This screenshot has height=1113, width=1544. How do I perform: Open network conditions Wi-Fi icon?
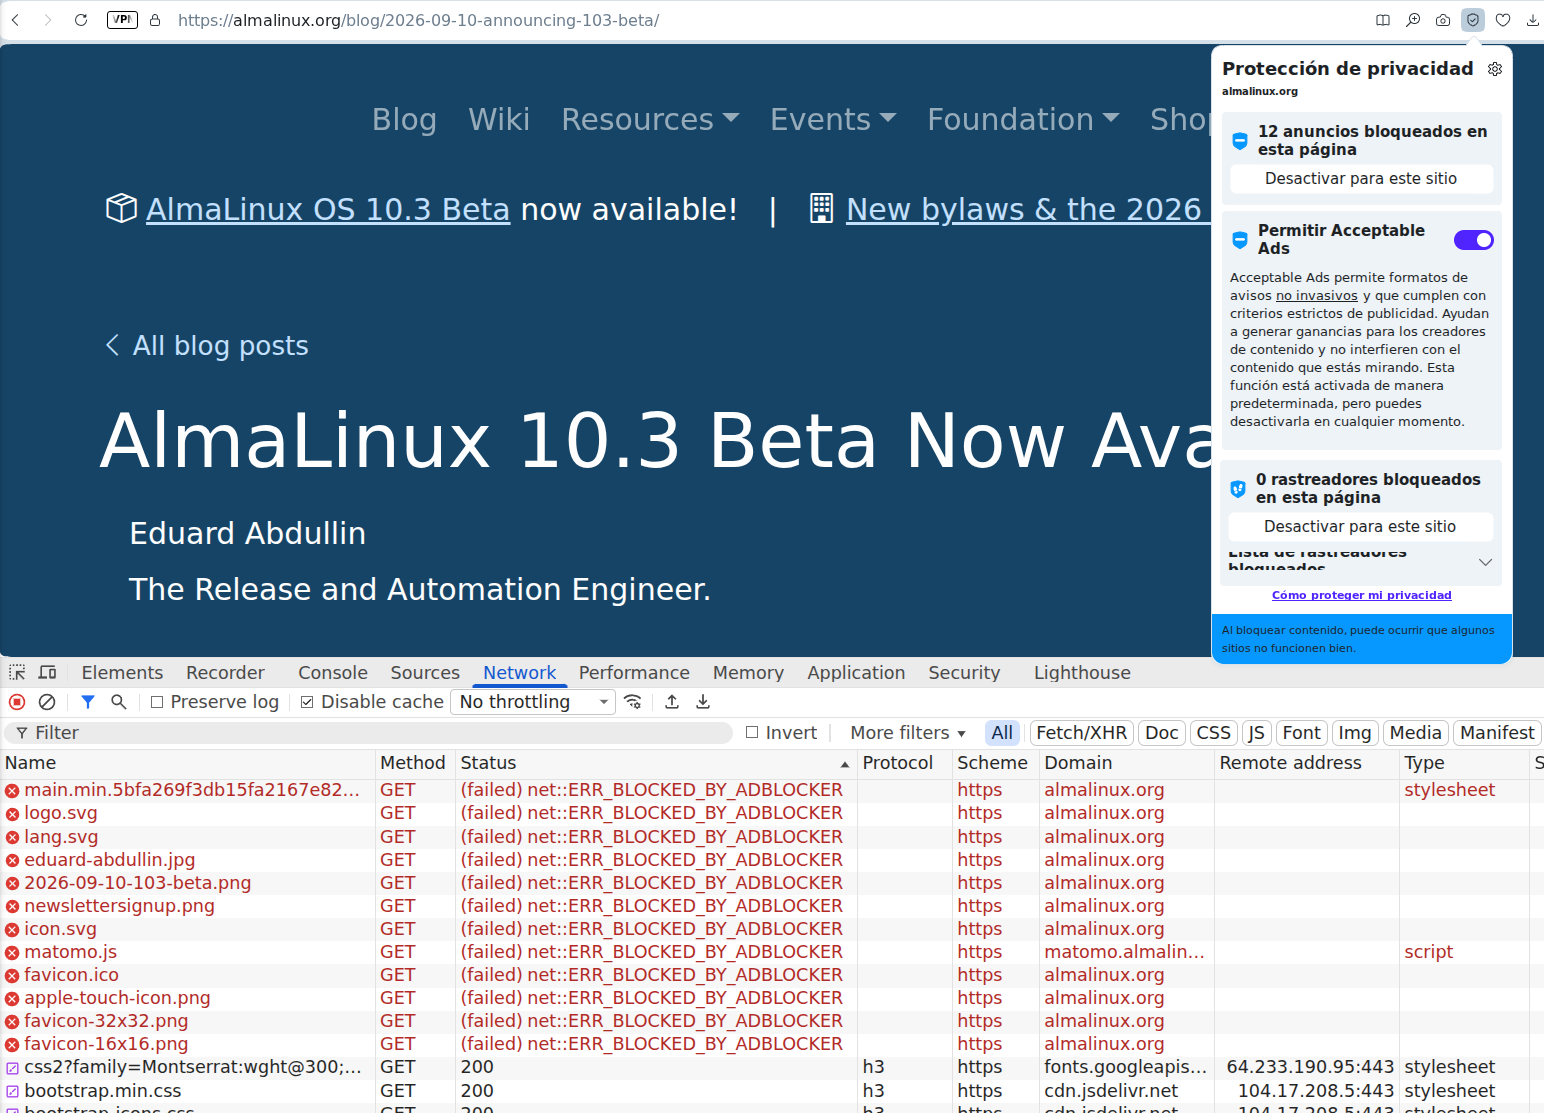(633, 702)
